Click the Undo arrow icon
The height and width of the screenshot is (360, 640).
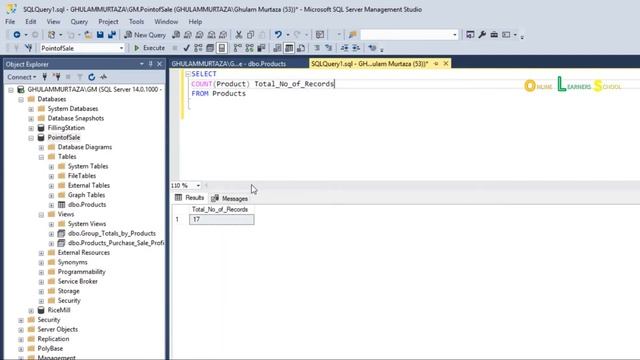pyautogui.click(x=278, y=35)
